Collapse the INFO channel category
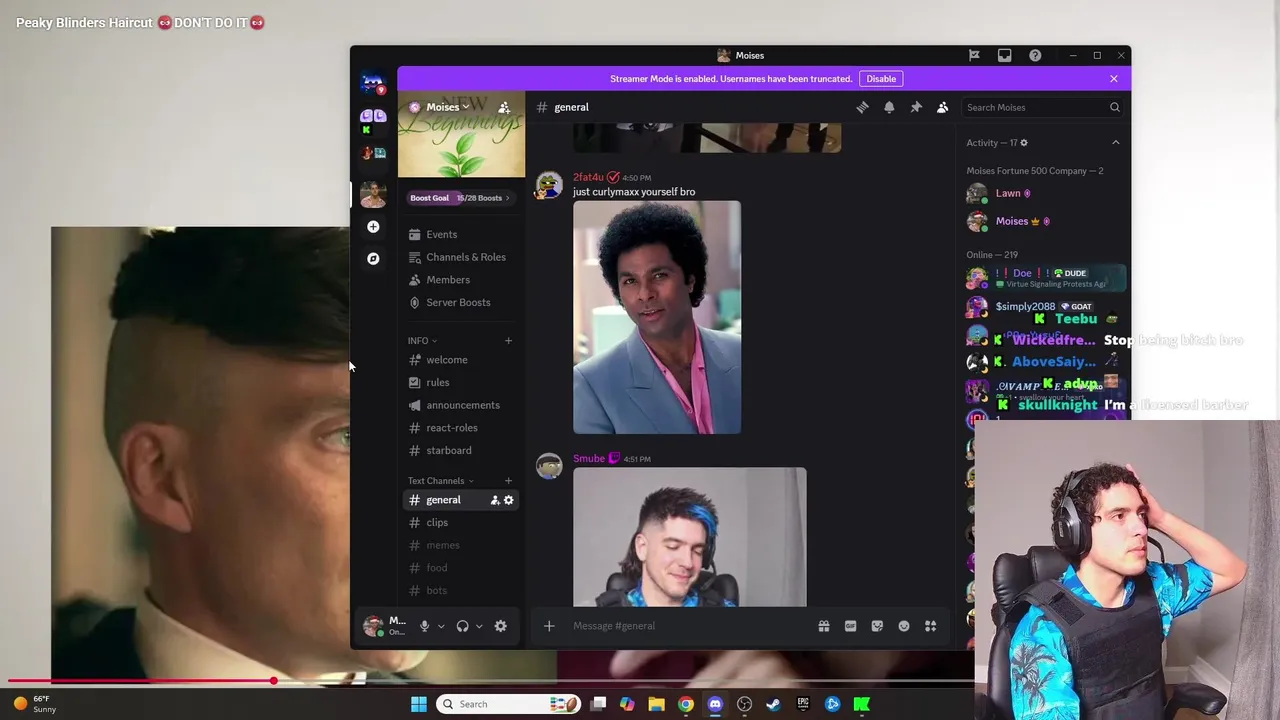Image resolution: width=1280 pixels, height=720 pixels. point(422,341)
